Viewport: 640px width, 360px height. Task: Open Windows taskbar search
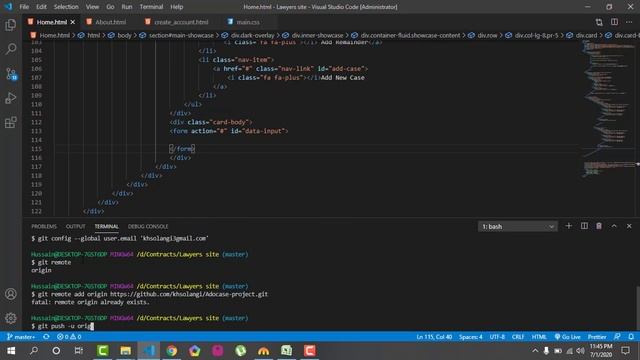pos(34,351)
